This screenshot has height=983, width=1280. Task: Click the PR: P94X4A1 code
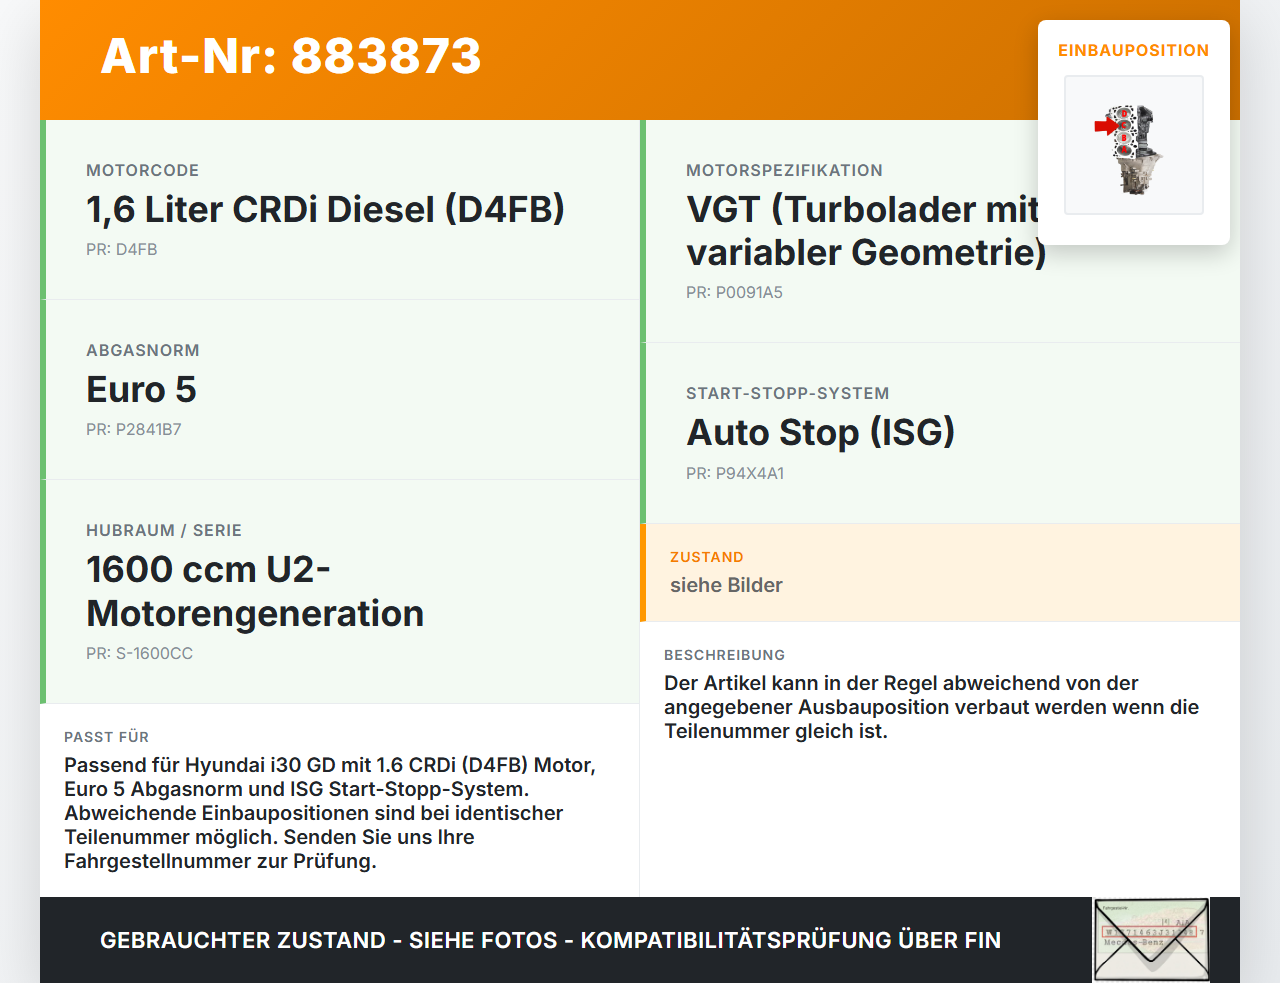click(735, 473)
